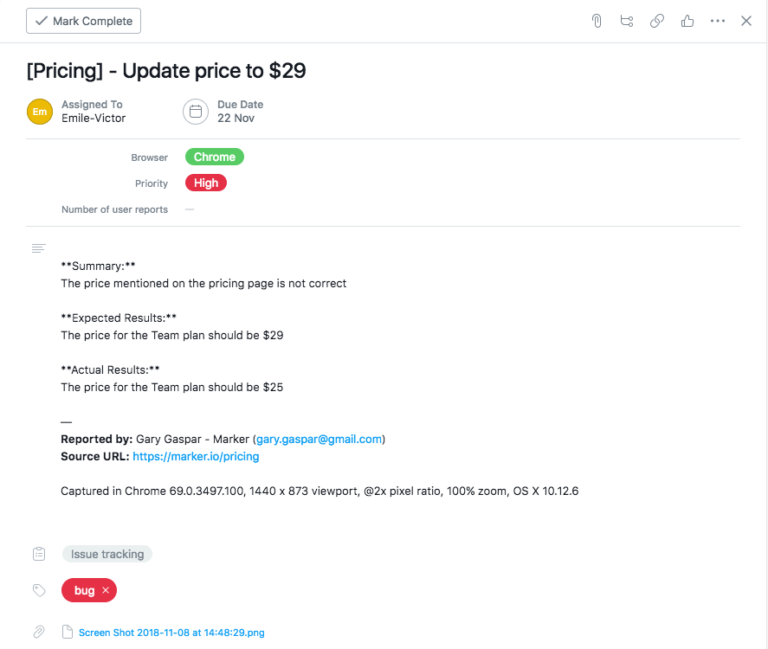Screen dimensions: 768x649
Task: Click the project clipboard icon
Action: (x=39, y=554)
